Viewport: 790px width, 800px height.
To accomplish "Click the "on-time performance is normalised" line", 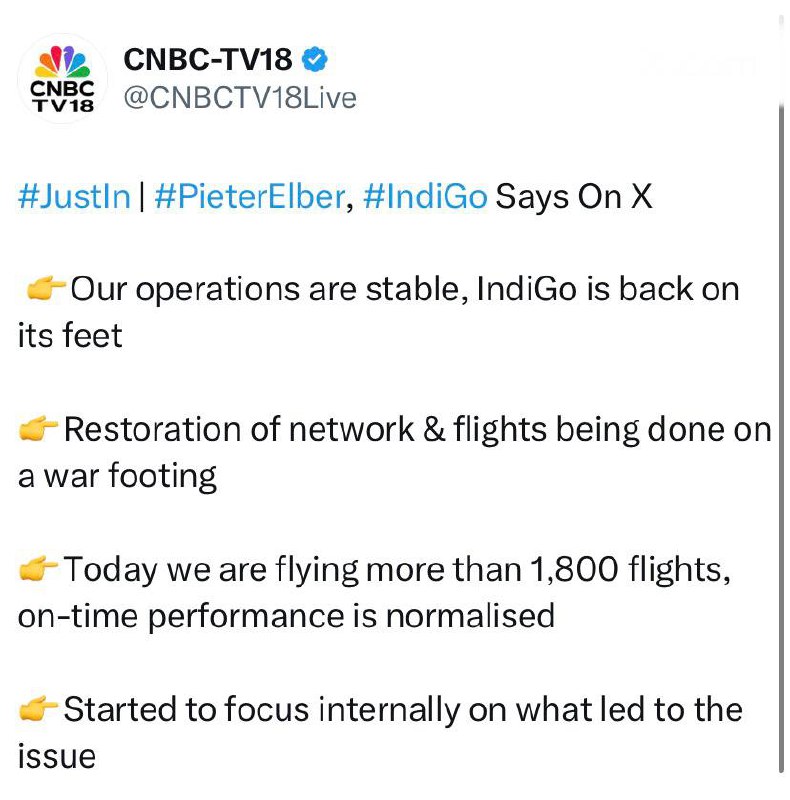I will [286, 614].
